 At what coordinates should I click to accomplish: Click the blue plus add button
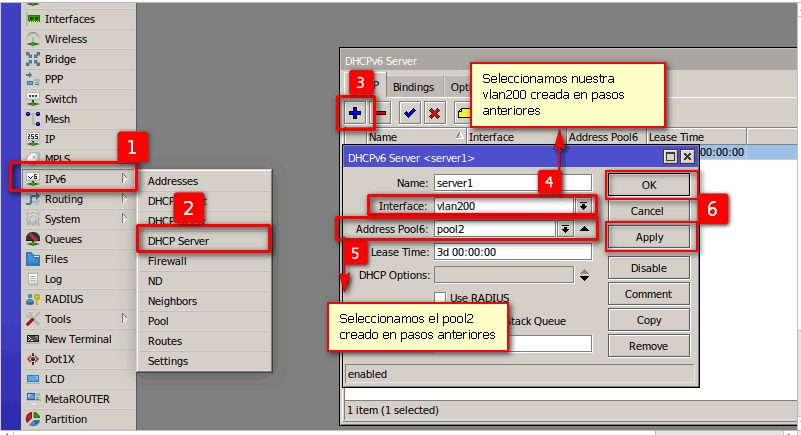(355, 113)
